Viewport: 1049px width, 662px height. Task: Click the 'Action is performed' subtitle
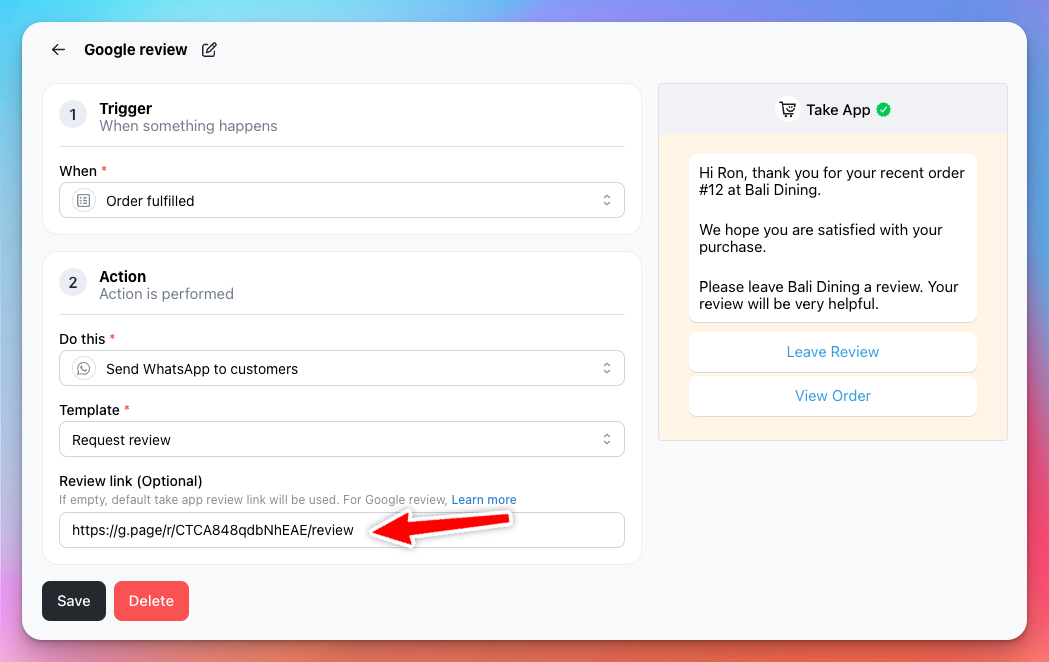click(167, 294)
